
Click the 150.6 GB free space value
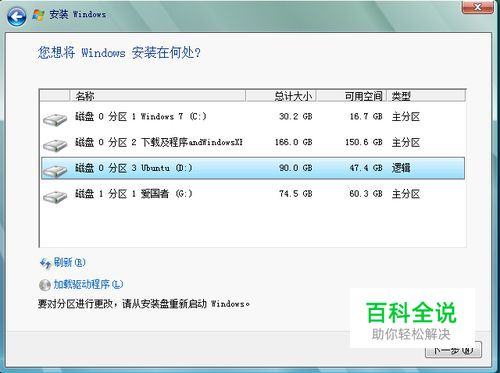[364, 142]
